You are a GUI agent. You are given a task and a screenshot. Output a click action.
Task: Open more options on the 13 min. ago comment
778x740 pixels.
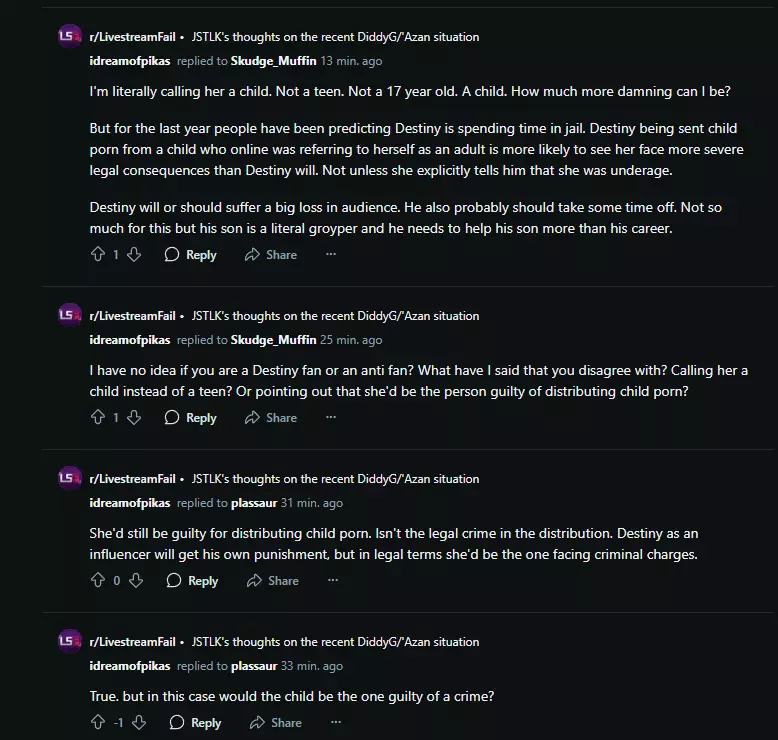(x=331, y=255)
